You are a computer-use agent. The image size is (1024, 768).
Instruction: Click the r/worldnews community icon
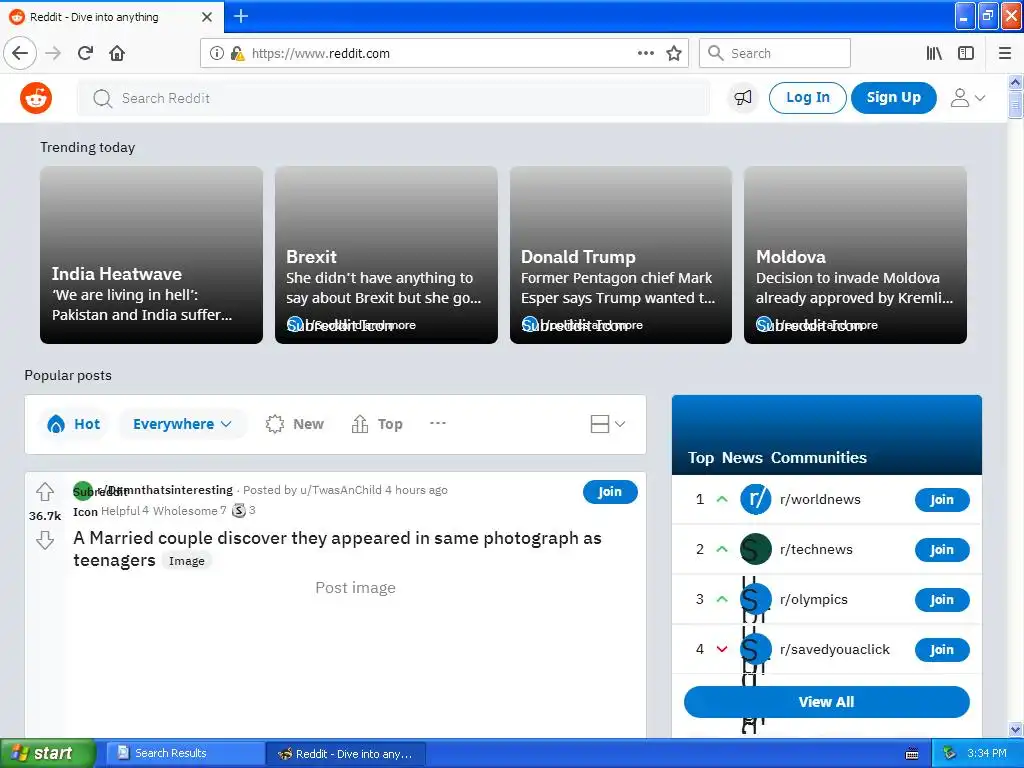coord(756,500)
